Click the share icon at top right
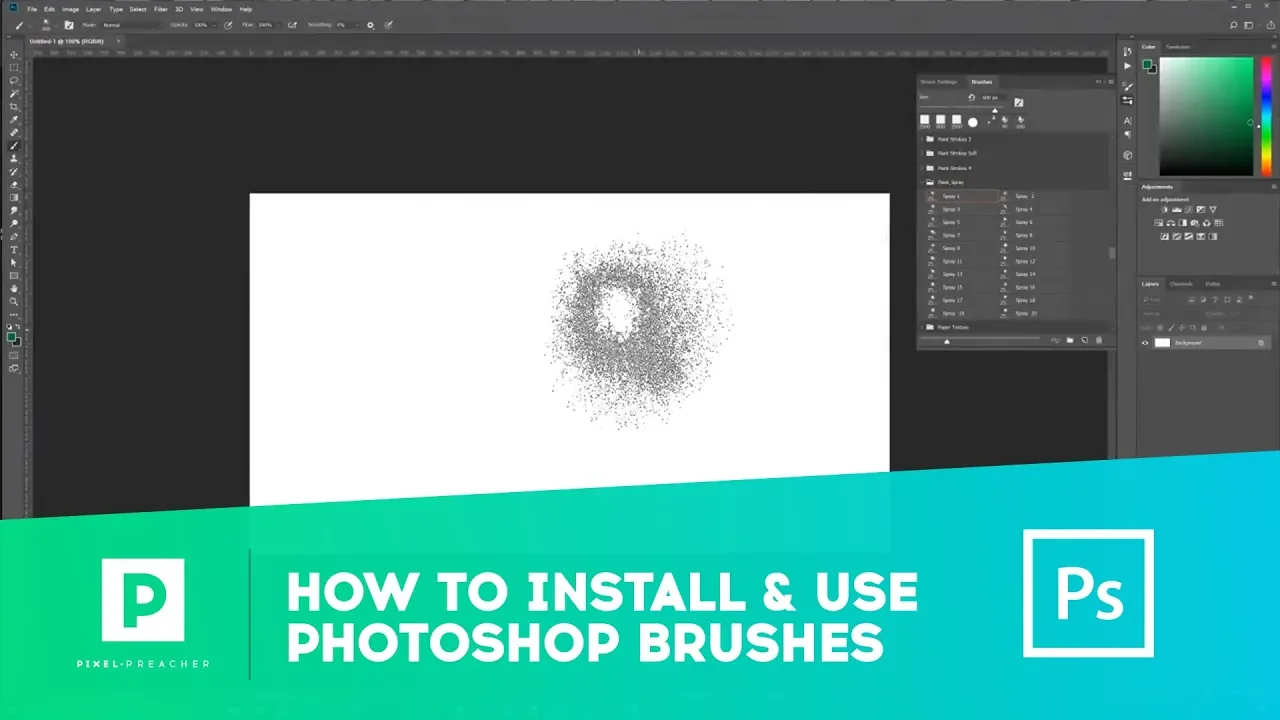This screenshot has height=720, width=1280. (x=1270, y=25)
